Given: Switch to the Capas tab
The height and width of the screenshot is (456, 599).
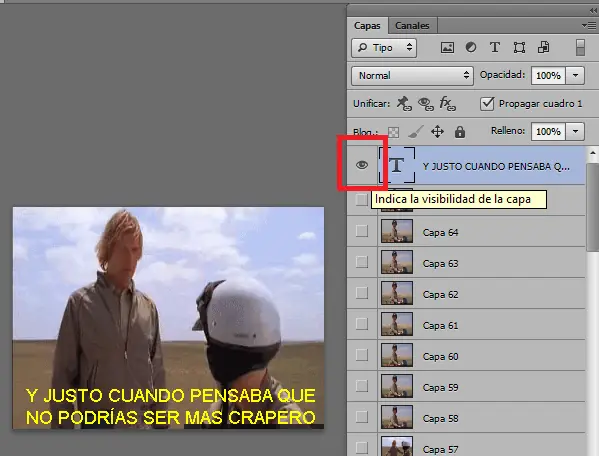Looking at the screenshot, I should pyautogui.click(x=367, y=26).
